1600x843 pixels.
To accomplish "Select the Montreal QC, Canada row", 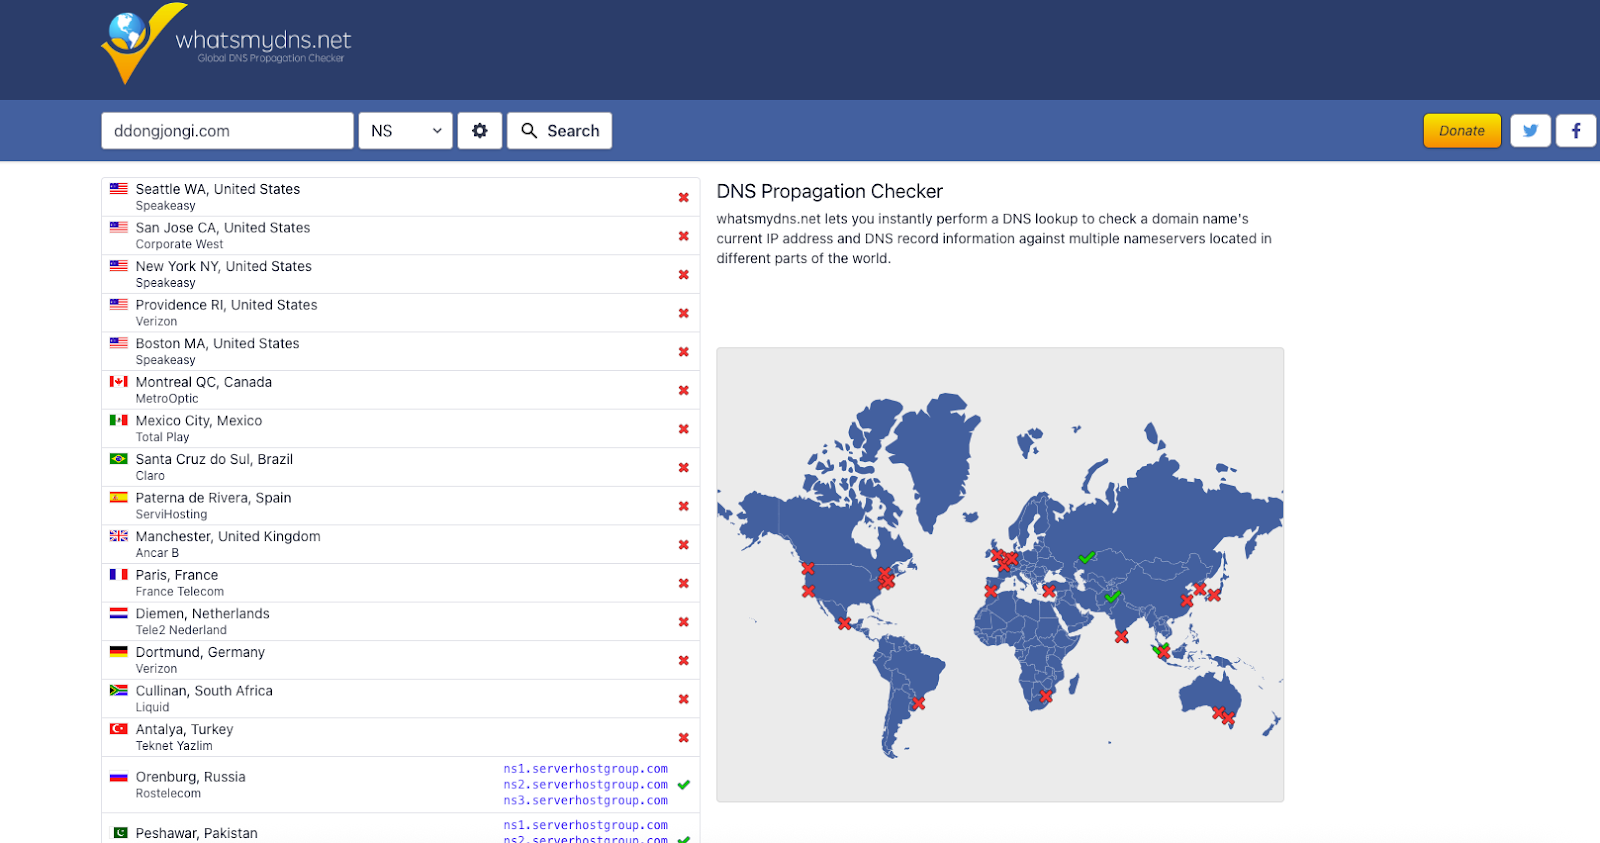I will pos(400,390).
